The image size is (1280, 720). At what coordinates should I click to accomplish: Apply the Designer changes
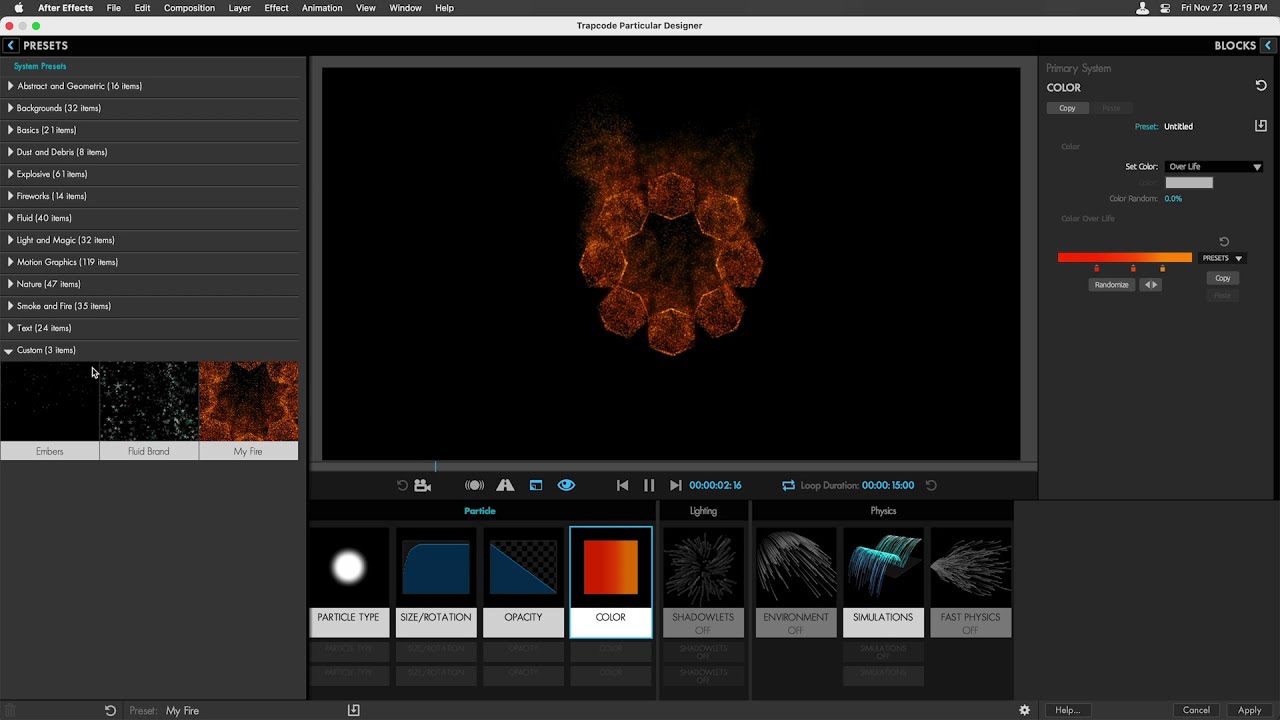pos(1249,710)
